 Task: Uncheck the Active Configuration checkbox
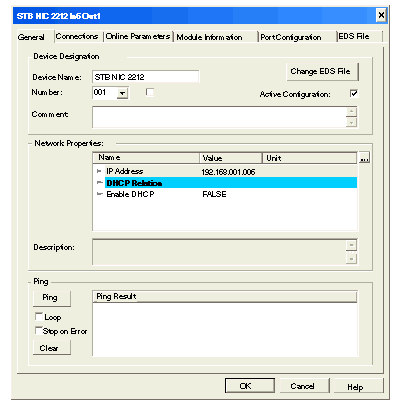click(354, 93)
